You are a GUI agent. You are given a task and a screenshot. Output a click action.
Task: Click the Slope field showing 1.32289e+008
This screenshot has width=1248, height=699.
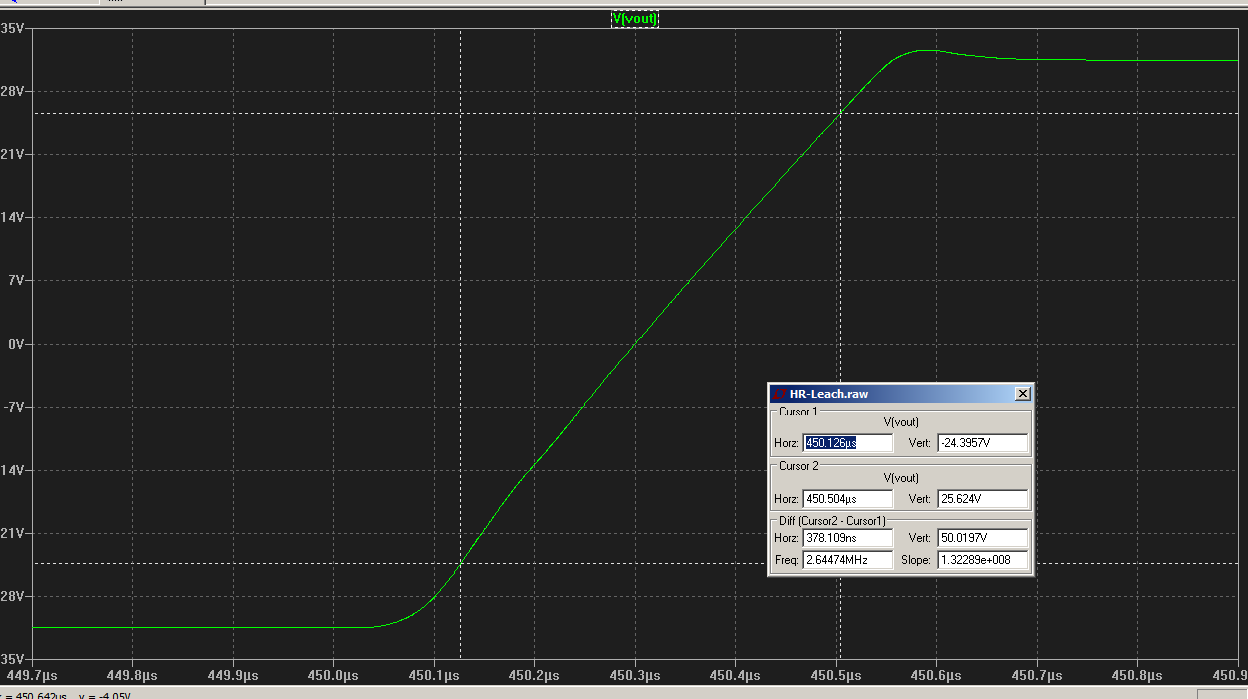982,560
